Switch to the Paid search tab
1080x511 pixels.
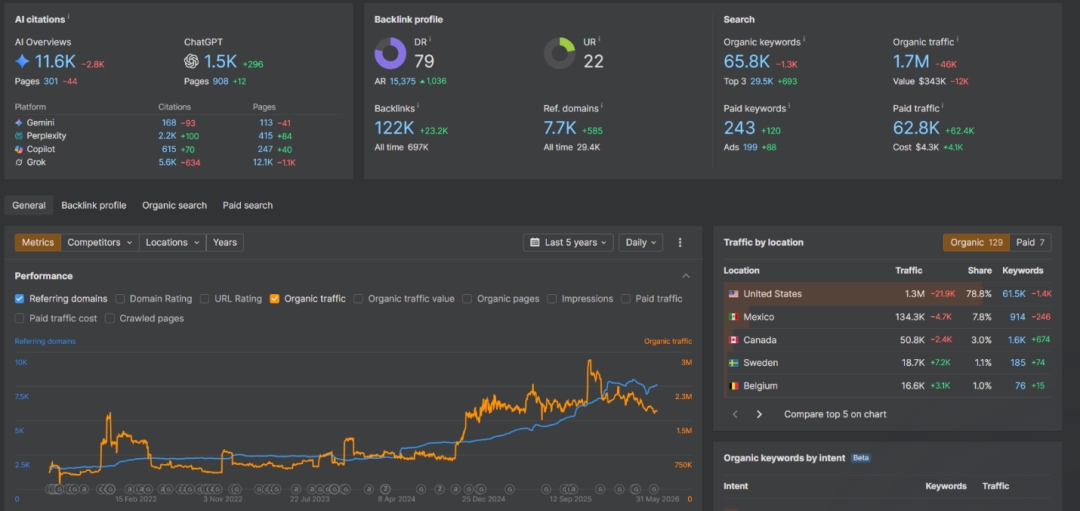(x=247, y=205)
